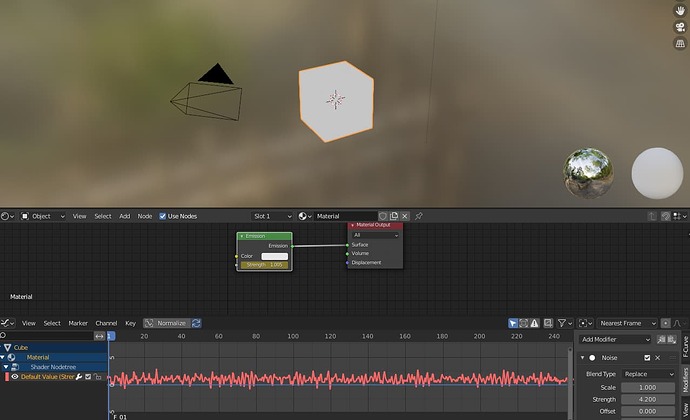The height and width of the screenshot is (420, 690).
Task: Open shader editor Add menu
Action: click(125, 216)
